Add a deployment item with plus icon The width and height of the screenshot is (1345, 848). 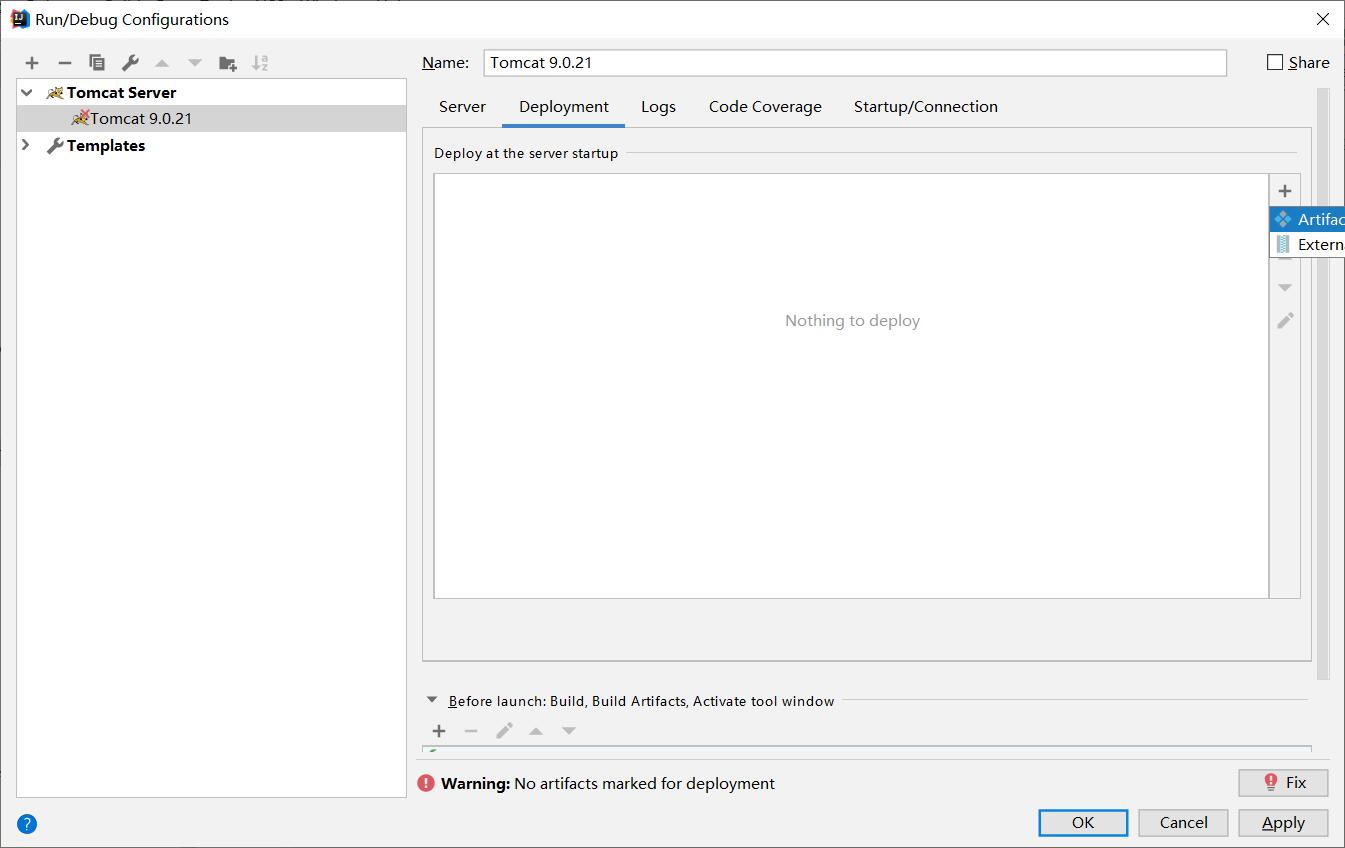tap(1285, 191)
